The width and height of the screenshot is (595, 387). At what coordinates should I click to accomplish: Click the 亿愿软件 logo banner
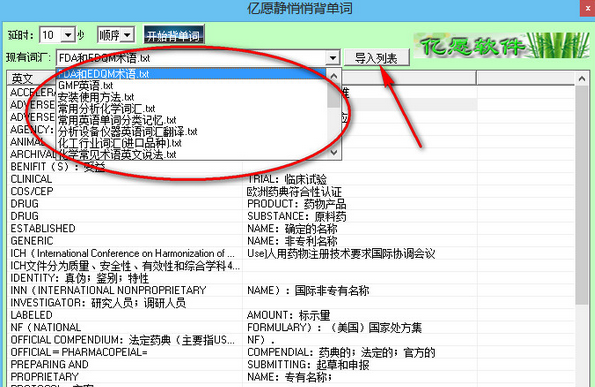pos(502,46)
